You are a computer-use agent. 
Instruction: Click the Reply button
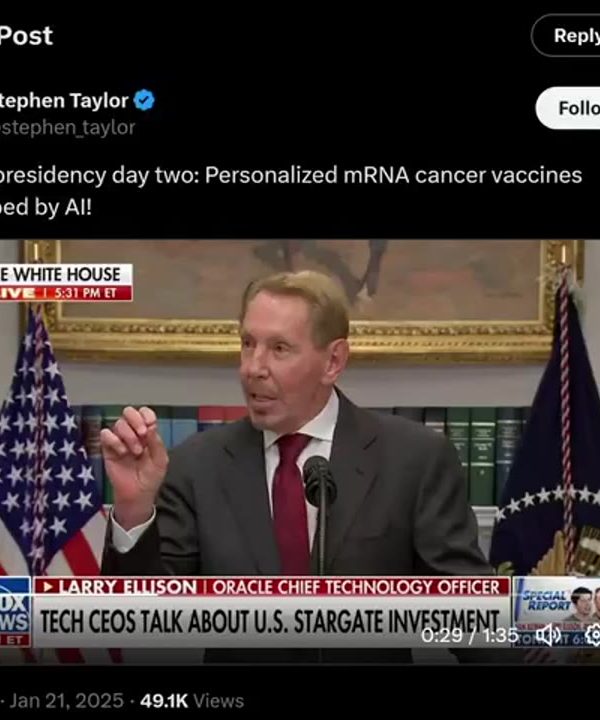567,35
